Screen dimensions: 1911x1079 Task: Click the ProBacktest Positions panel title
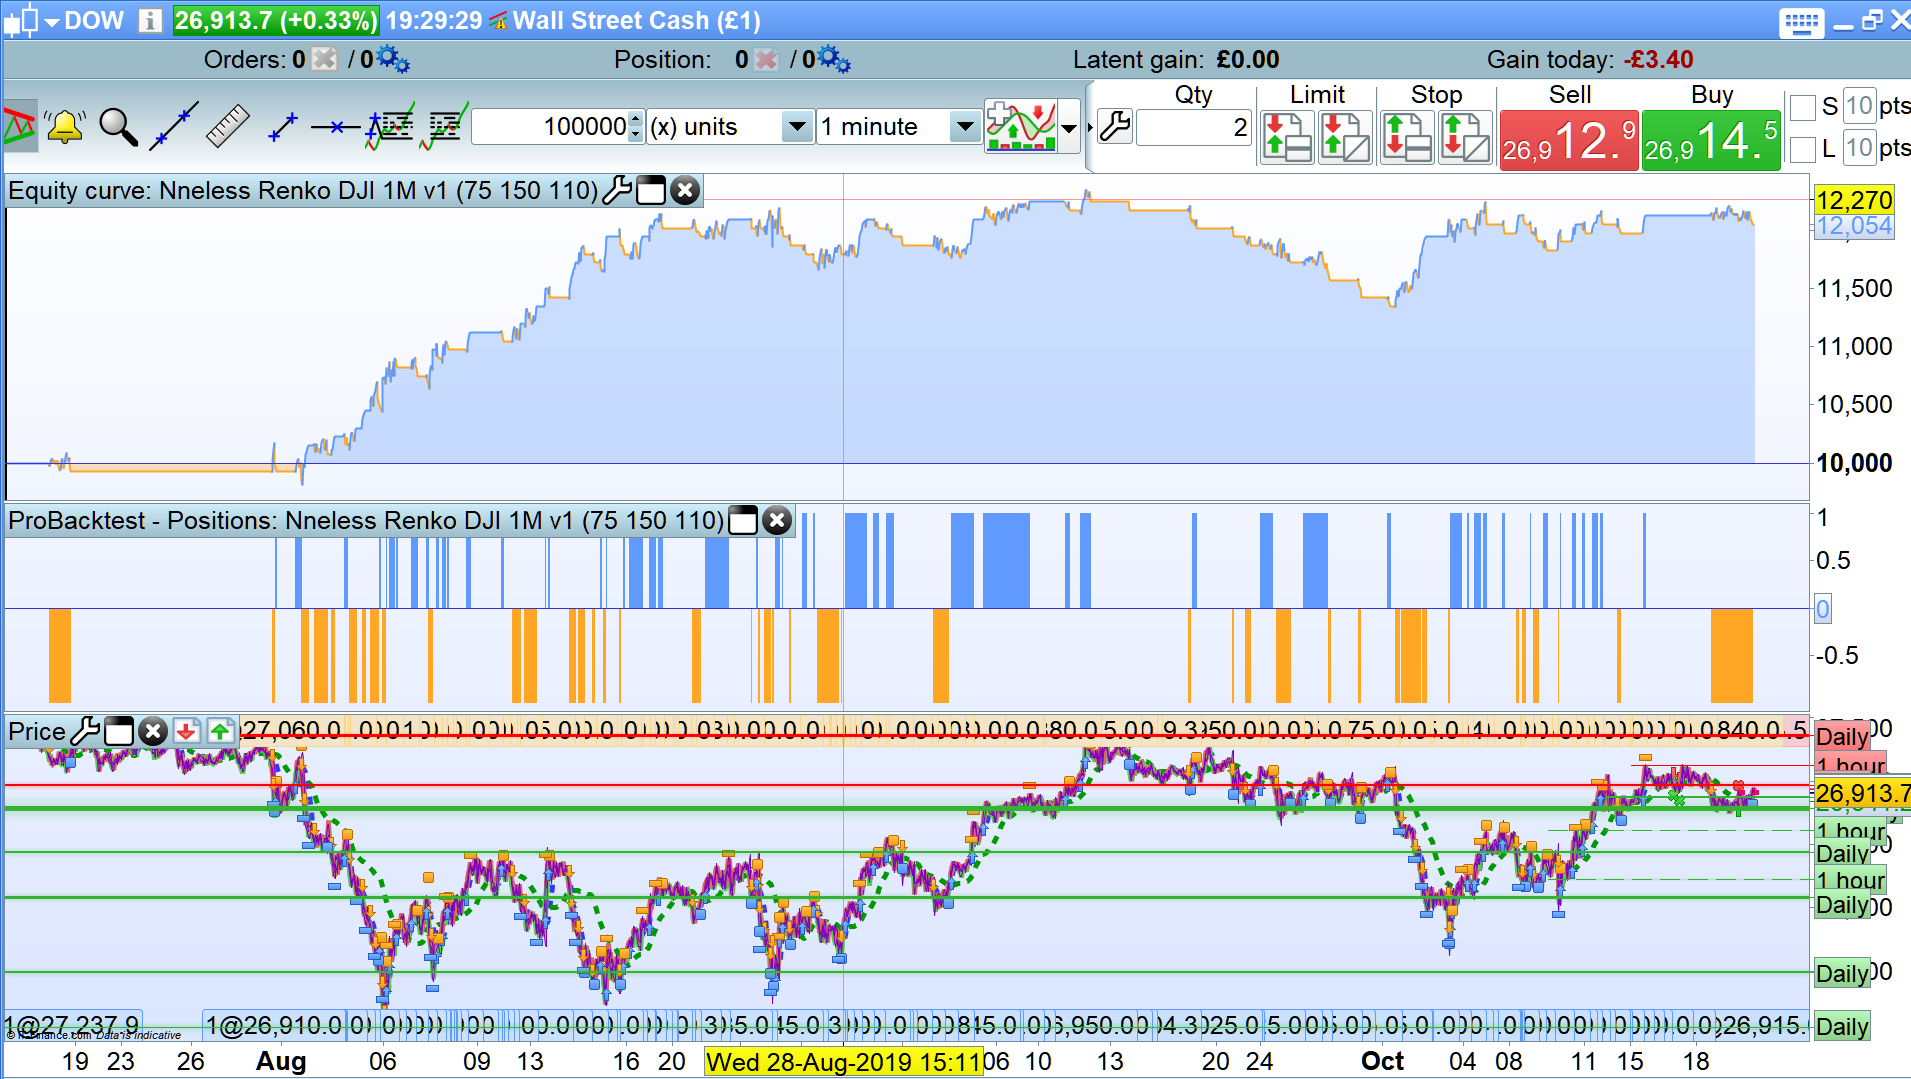click(x=366, y=520)
